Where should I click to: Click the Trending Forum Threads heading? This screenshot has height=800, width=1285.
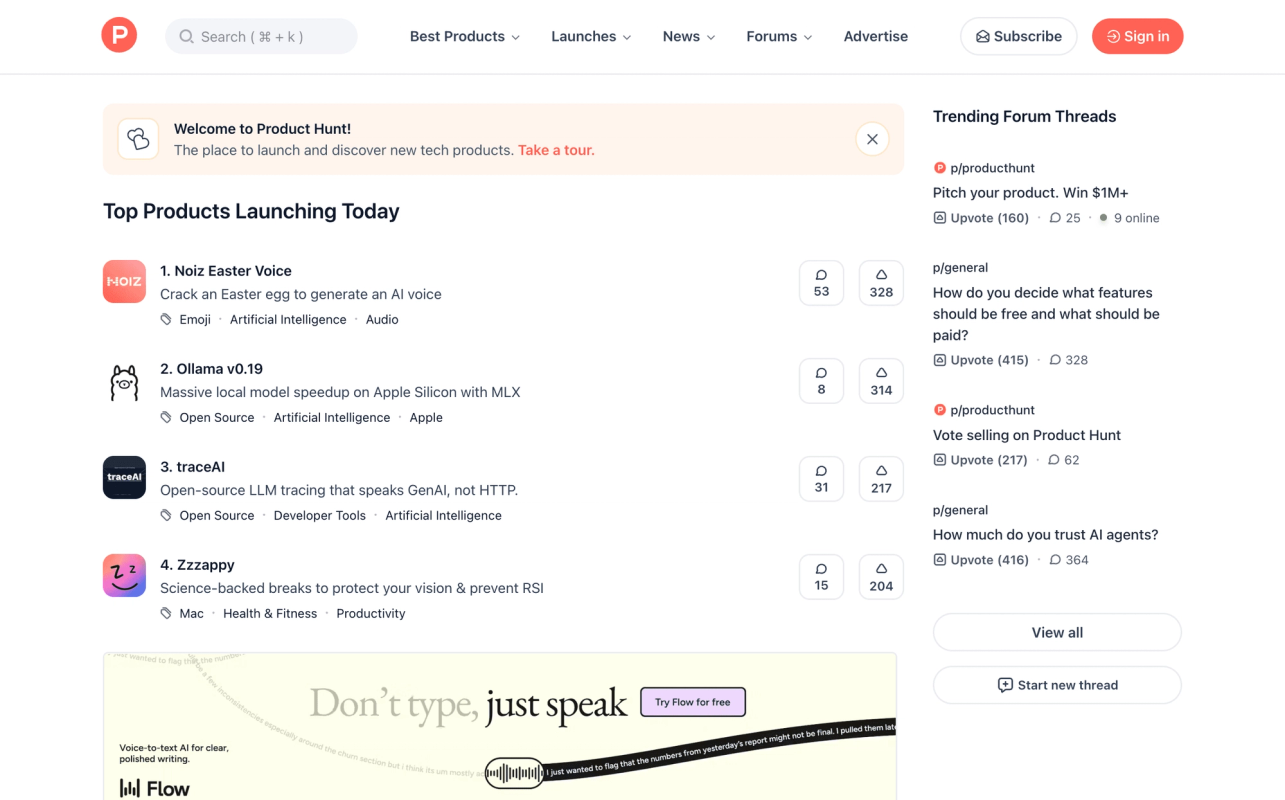click(x=1024, y=117)
